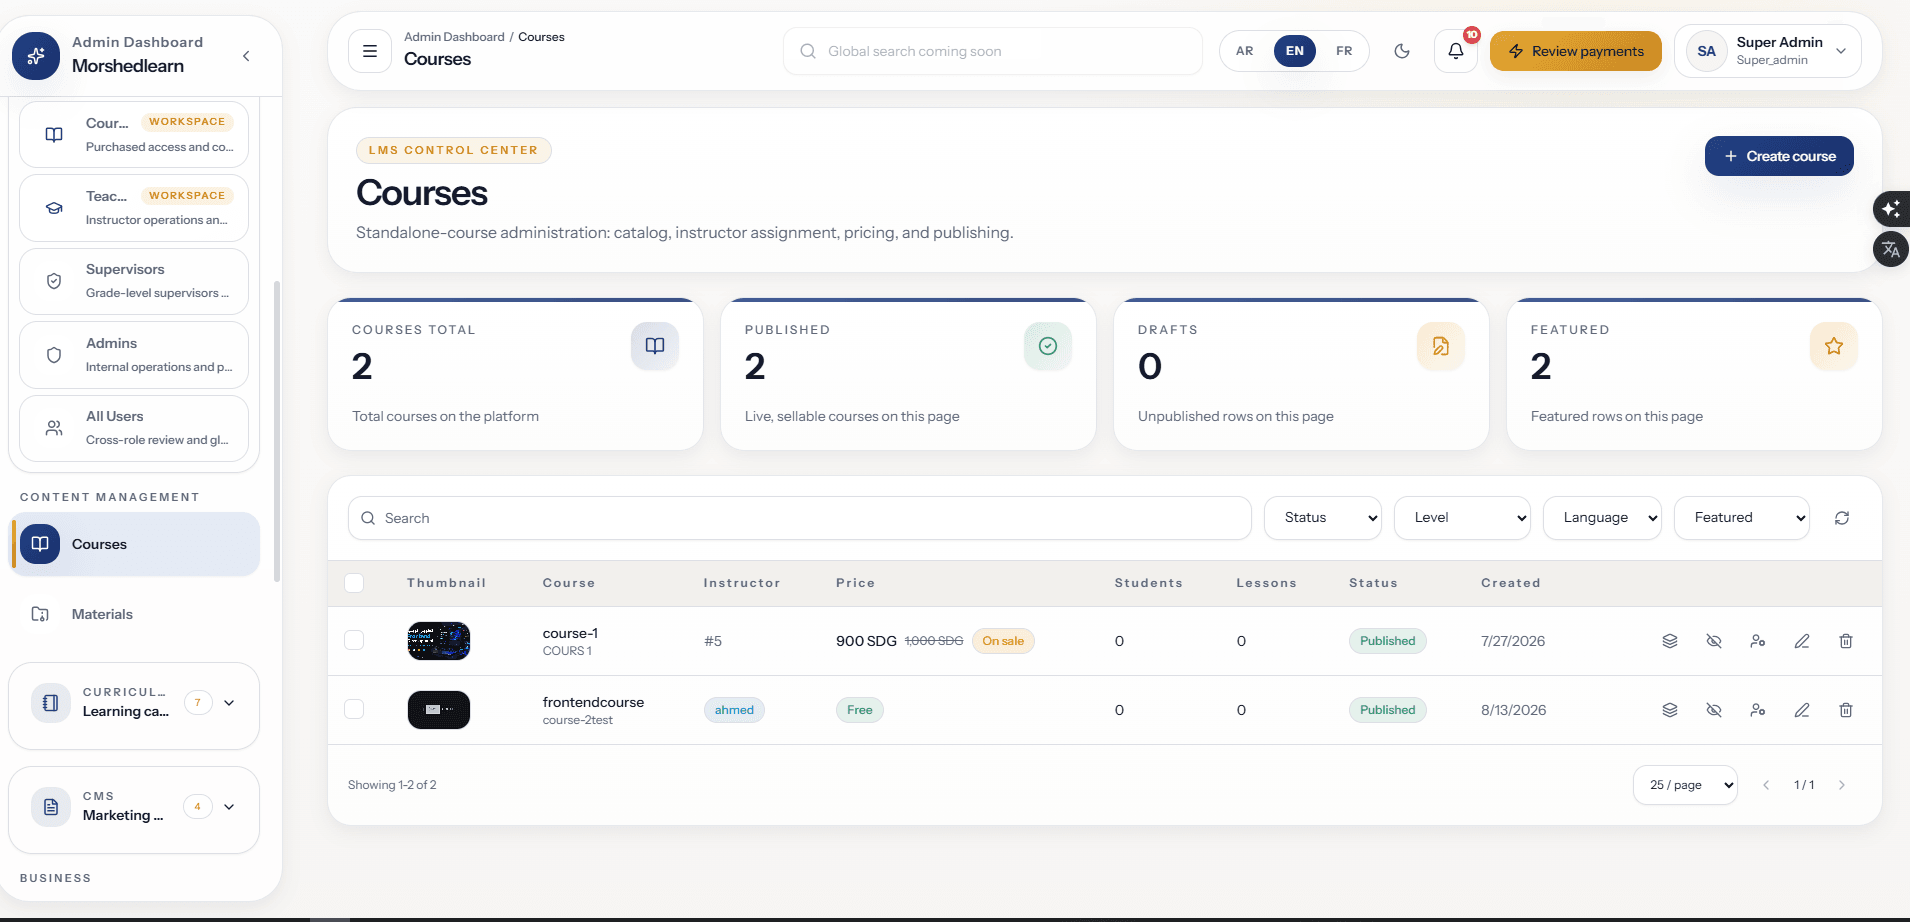The height and width of the screenshot is (922, 1910).
Task: Open Materials in the sidebar
Action: click(134, 614)
